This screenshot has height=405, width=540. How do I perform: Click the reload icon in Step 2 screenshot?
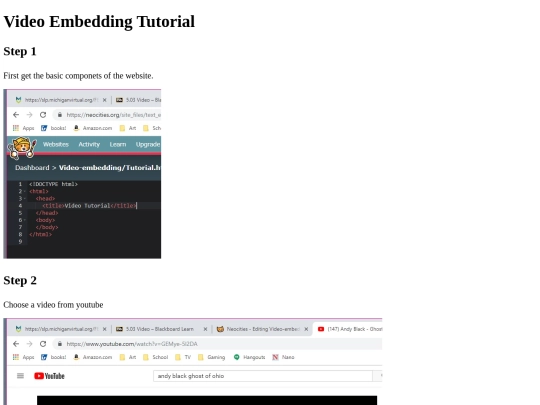coord(43,344)
